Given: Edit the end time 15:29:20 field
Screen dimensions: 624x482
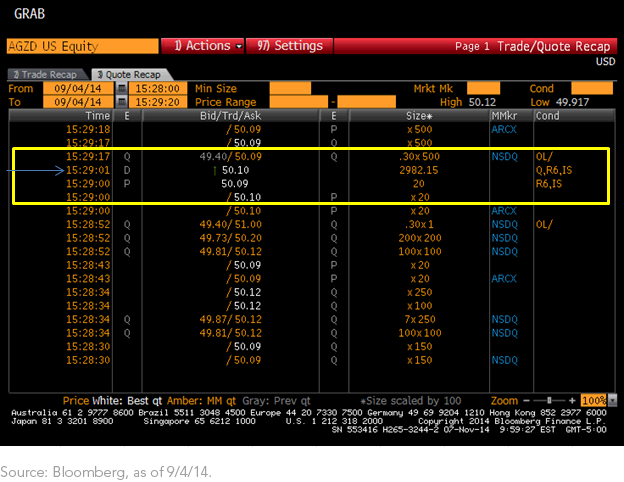Looking at the screenshot, I should pyautogui.click(x=158, y=102).
